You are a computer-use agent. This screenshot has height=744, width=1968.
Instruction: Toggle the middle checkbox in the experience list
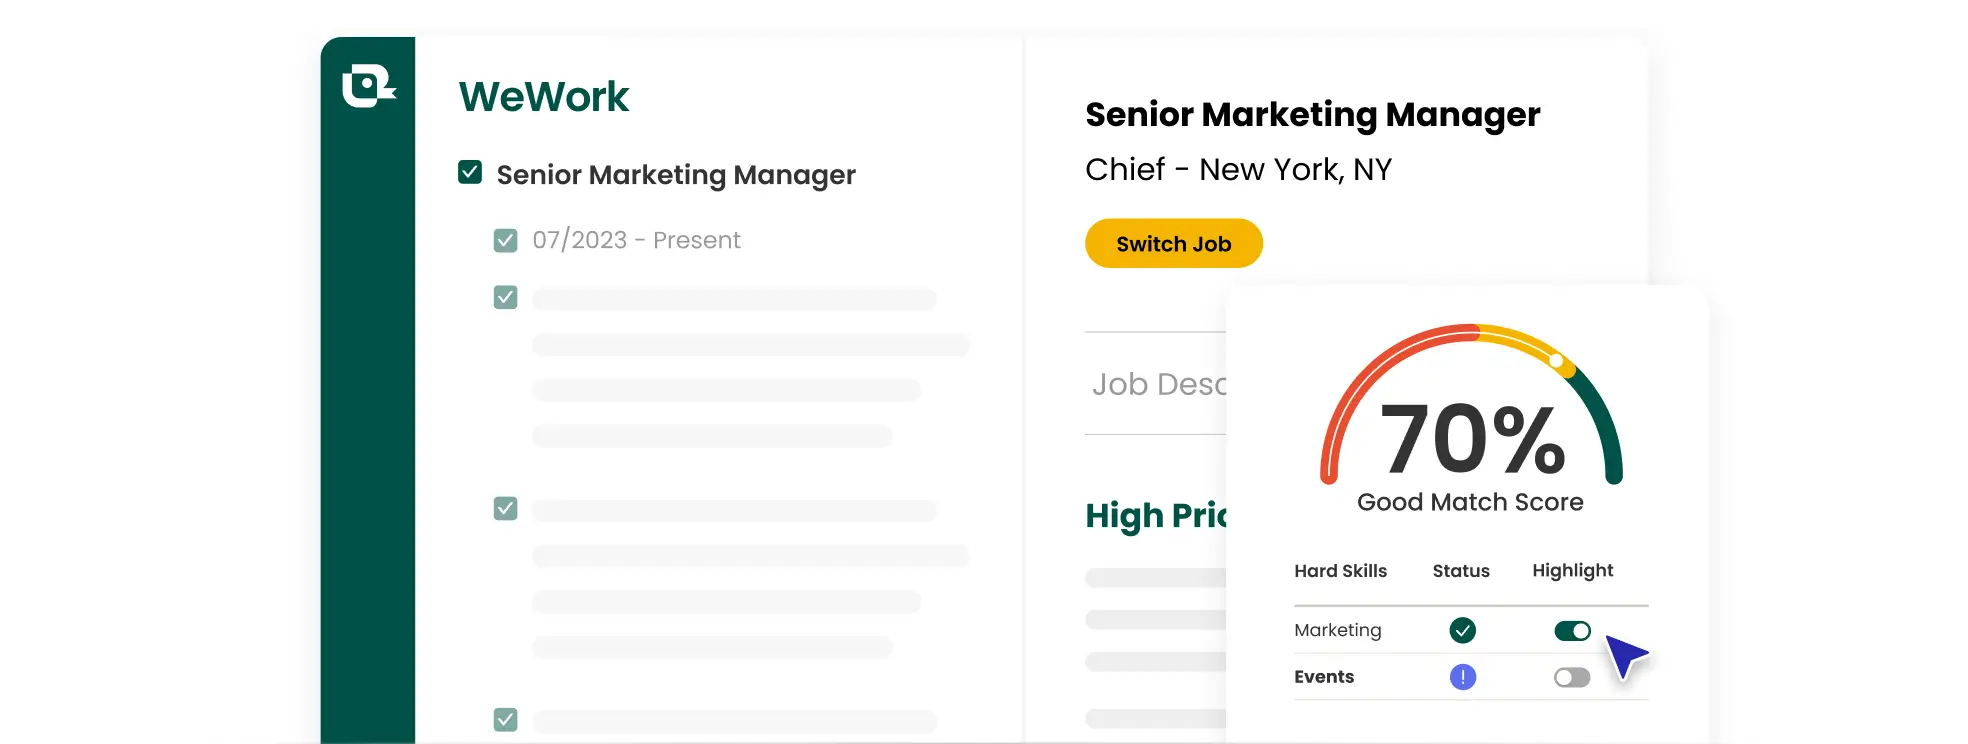[x=505, y=508]
